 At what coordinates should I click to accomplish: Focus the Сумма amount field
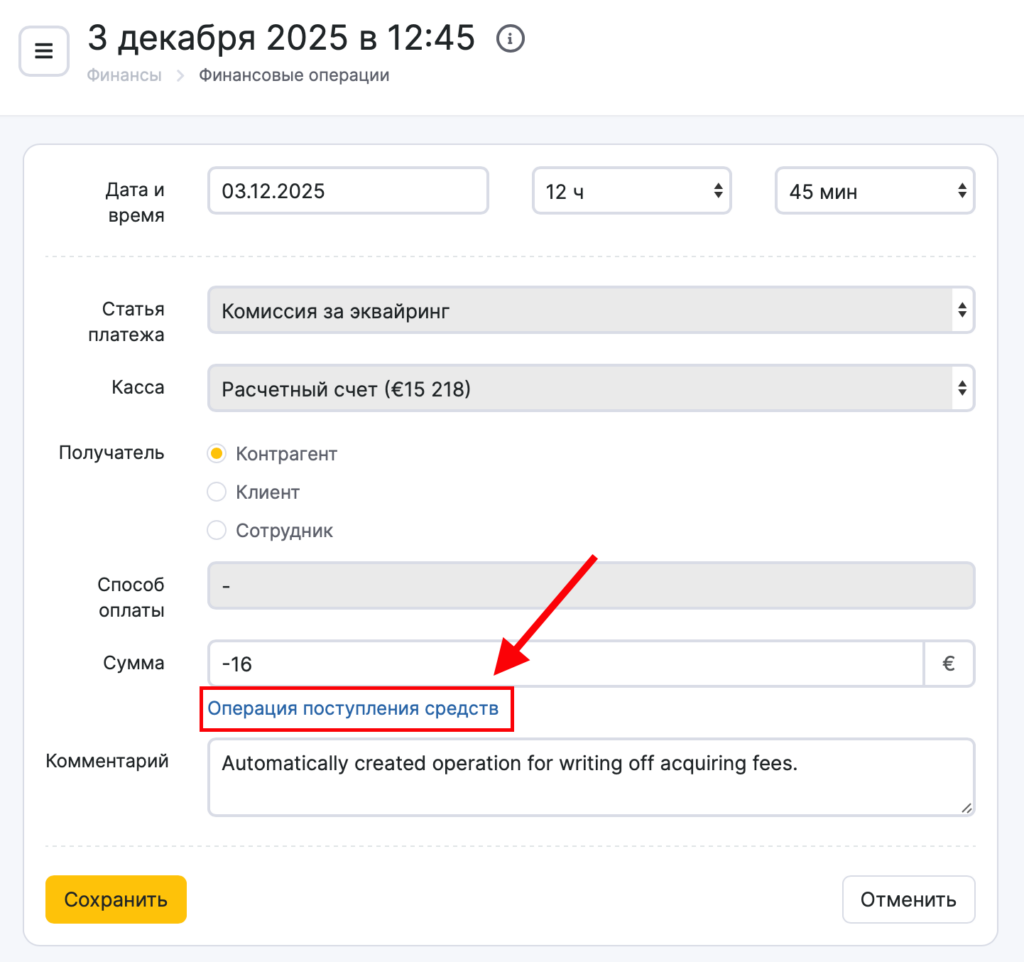(x=565, y=664)
